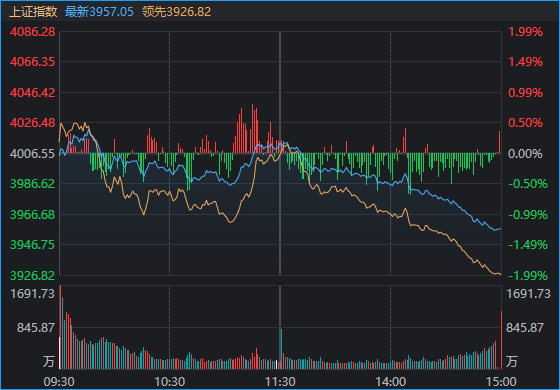560x390 pixels.
Task: Click the right 万 volume unit label
Action: tap(512, 361)
